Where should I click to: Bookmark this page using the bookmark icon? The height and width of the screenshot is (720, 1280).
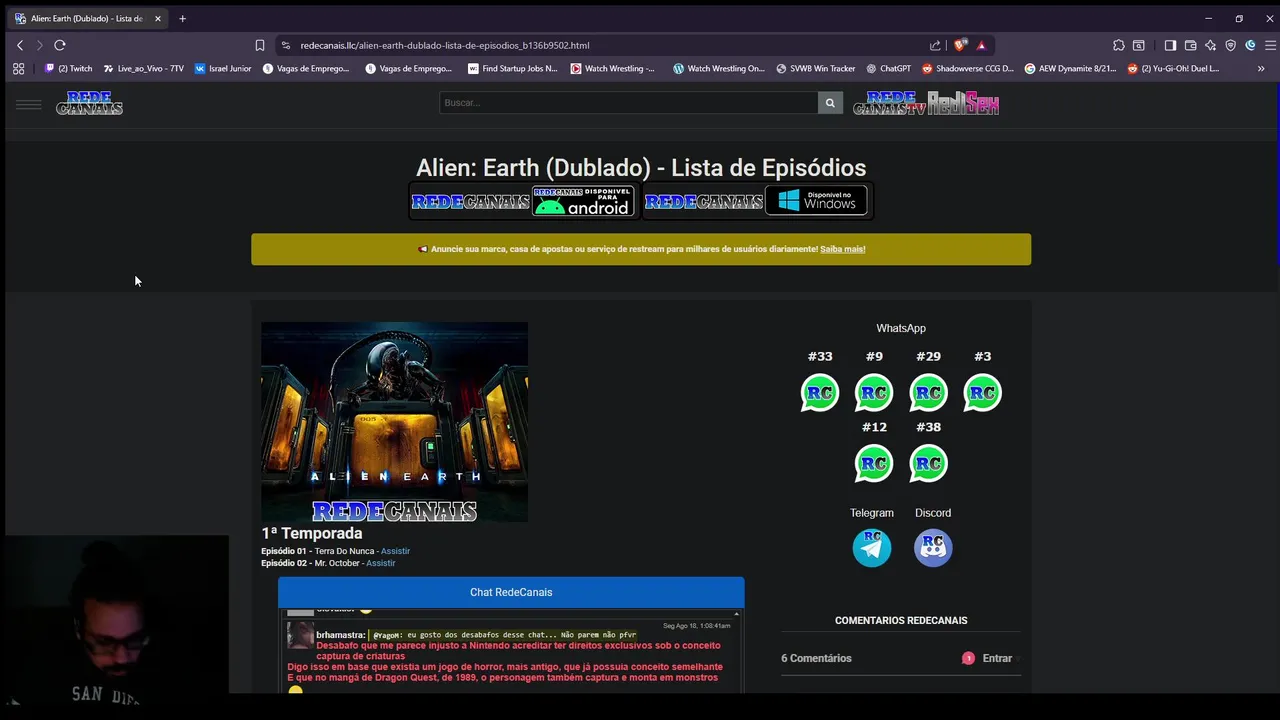pyautogui.click(x=260, y=45)
